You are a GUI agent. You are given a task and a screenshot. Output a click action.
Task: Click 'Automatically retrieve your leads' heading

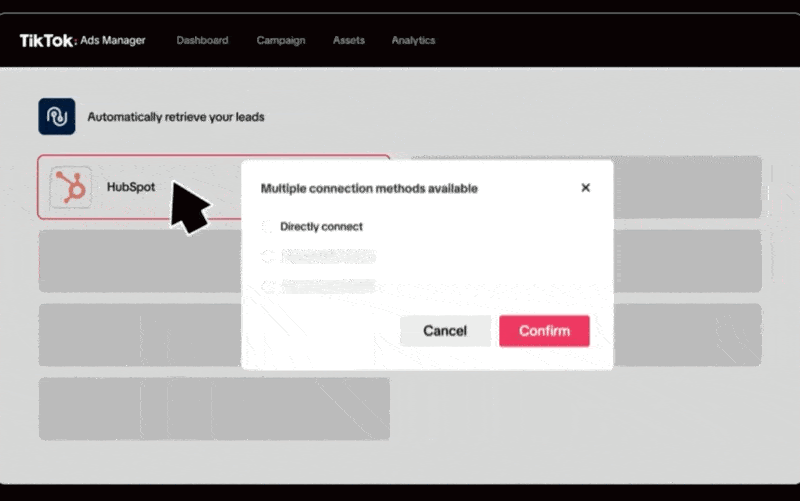(x=176, y=117)
